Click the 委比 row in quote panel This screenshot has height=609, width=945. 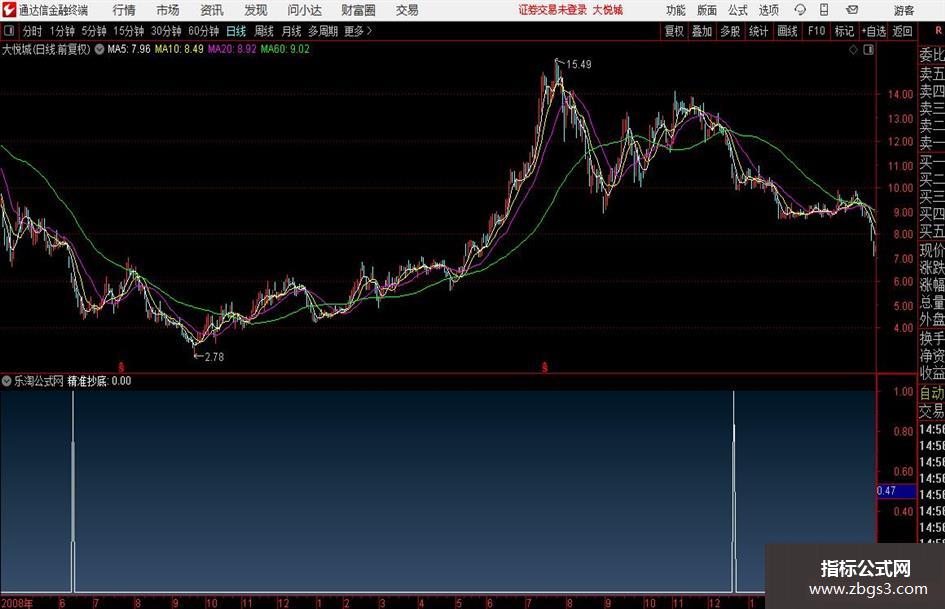coord(932,55)
